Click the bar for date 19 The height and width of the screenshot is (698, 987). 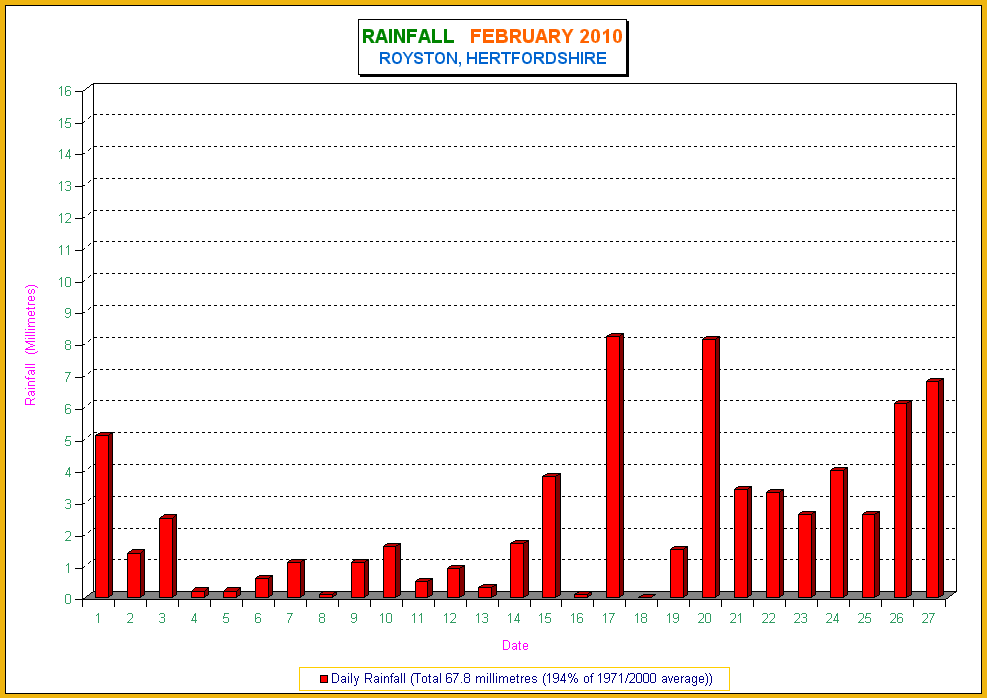pos(679,572)
